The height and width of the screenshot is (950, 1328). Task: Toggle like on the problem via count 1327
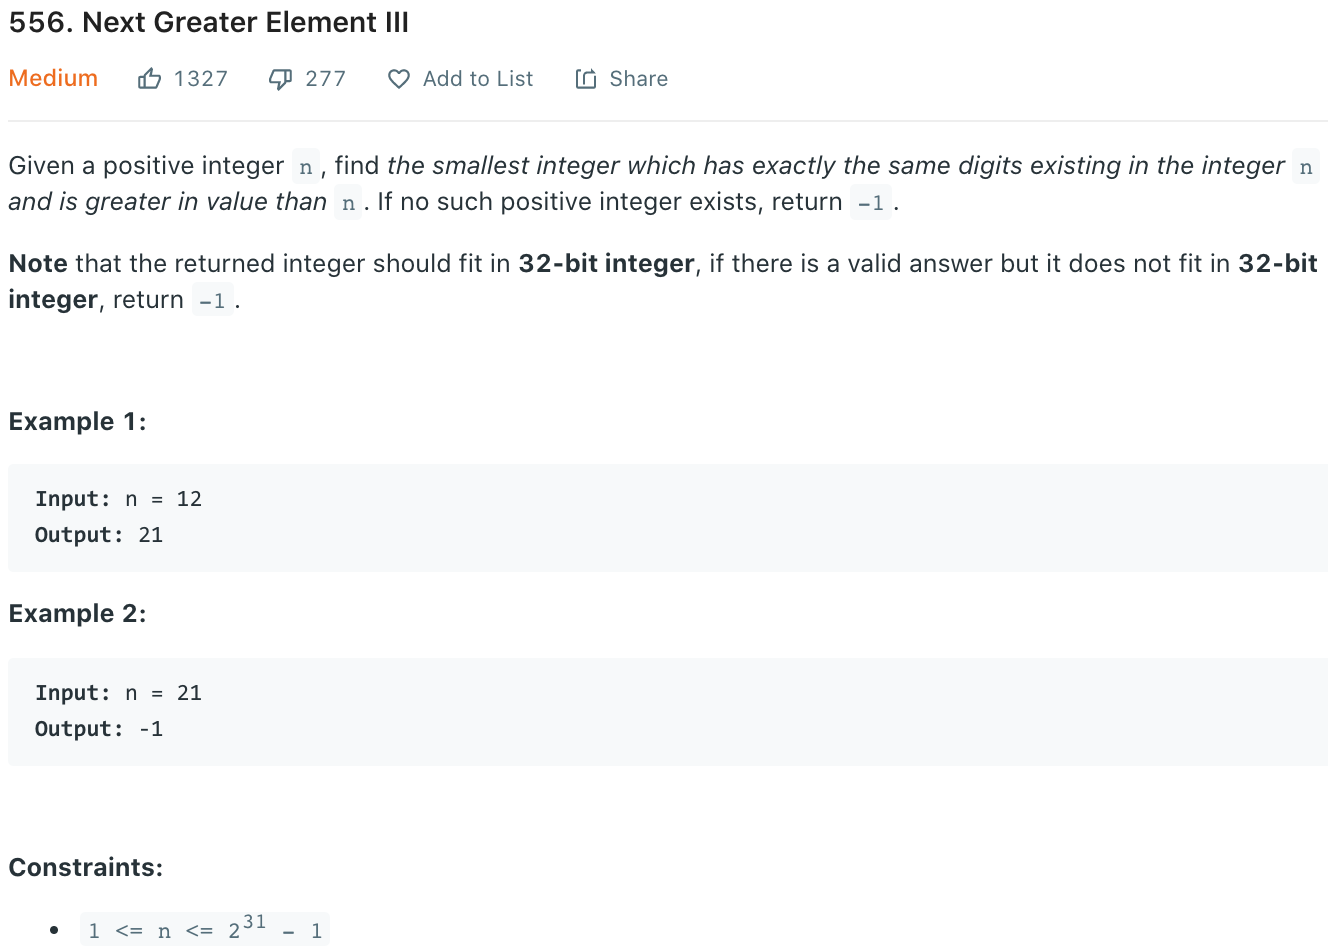tap(200, 78)
